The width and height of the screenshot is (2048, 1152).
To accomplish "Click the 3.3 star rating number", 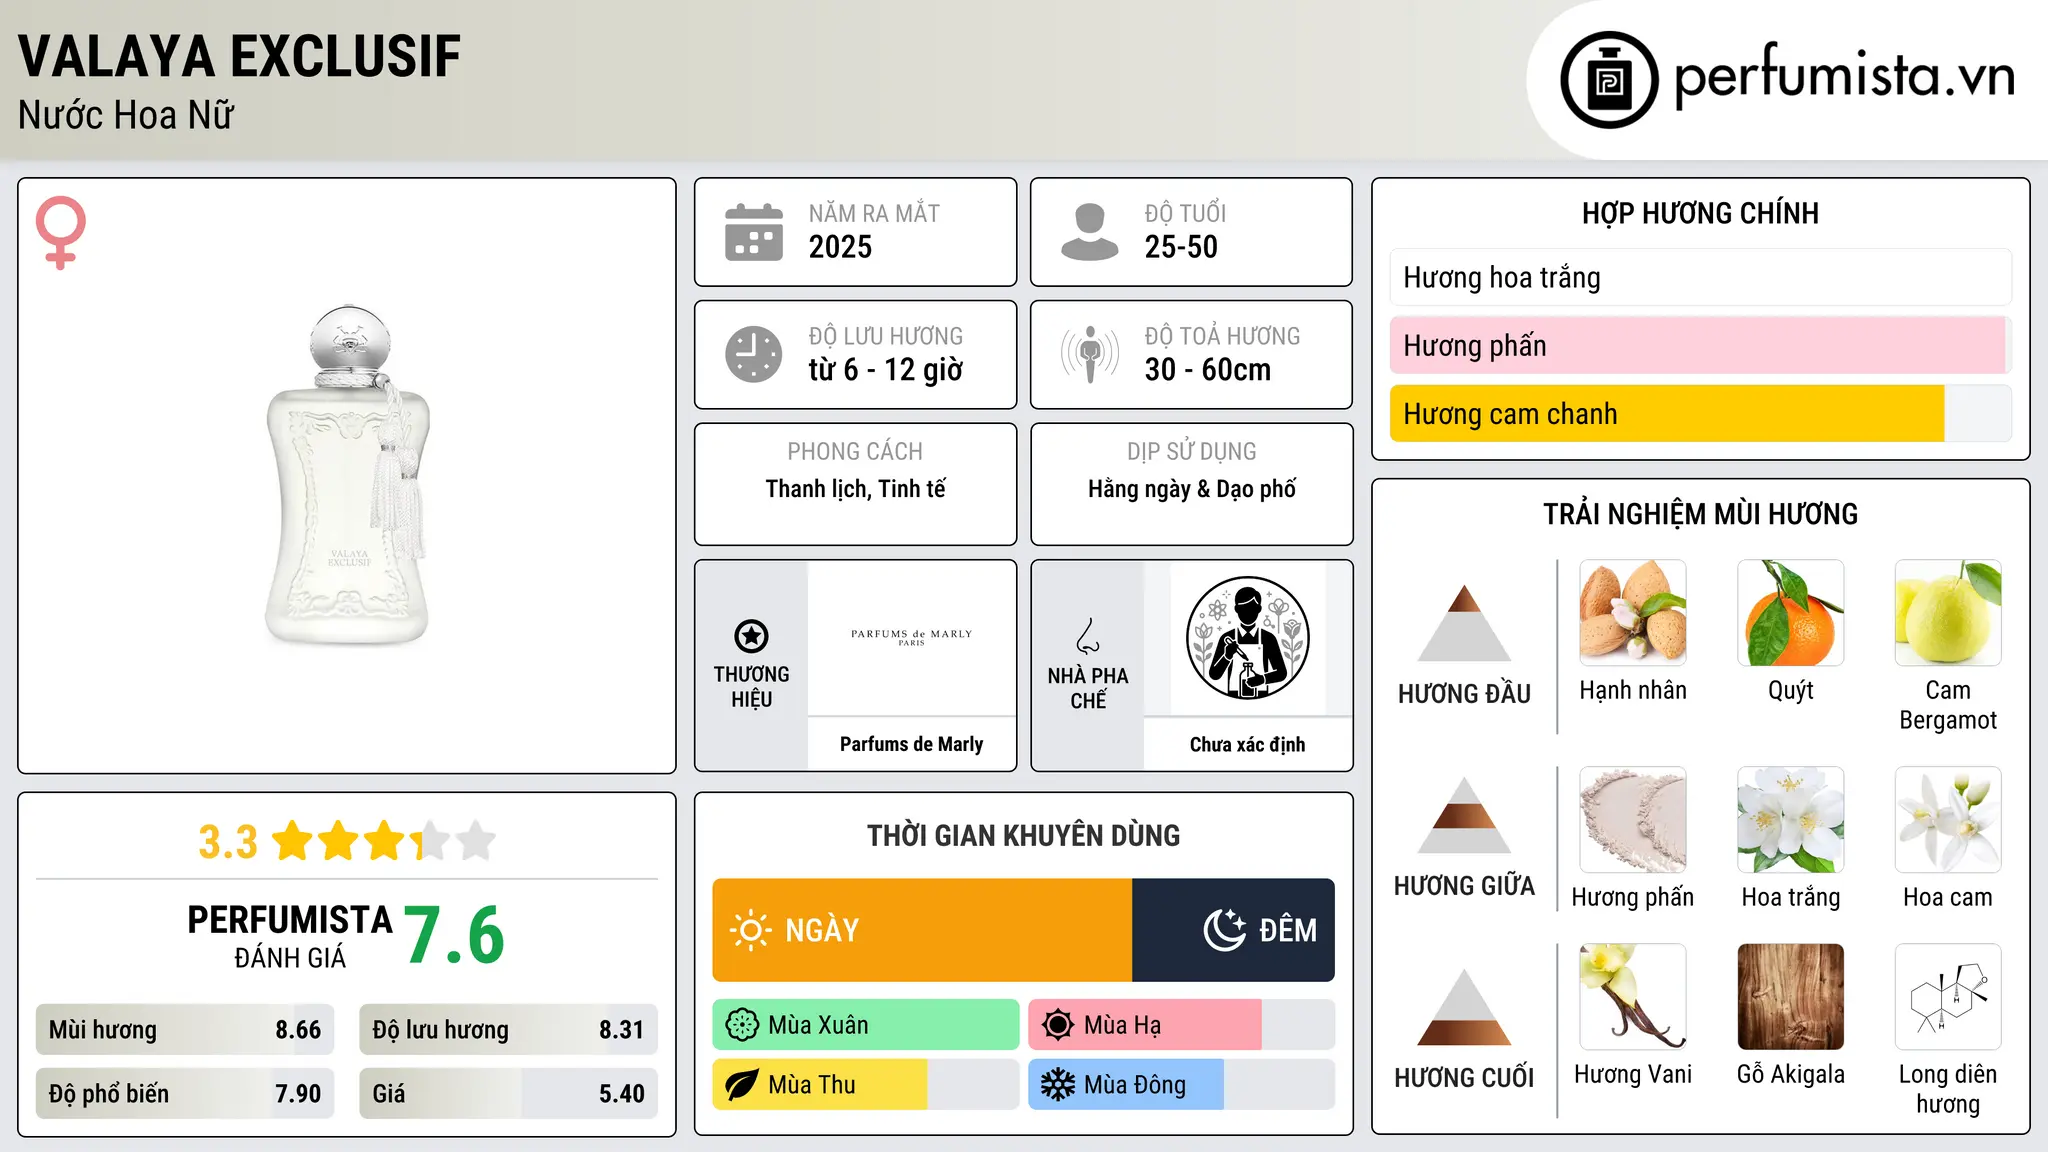I will (228, 842).
